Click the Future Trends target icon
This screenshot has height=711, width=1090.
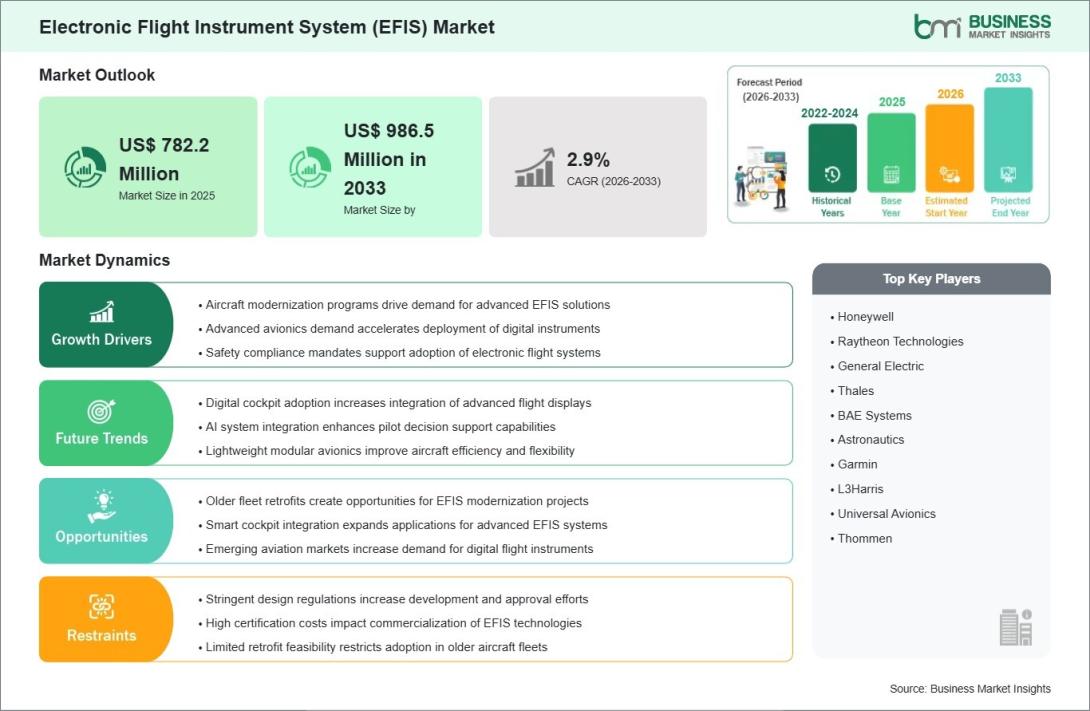tap(101, 411)
